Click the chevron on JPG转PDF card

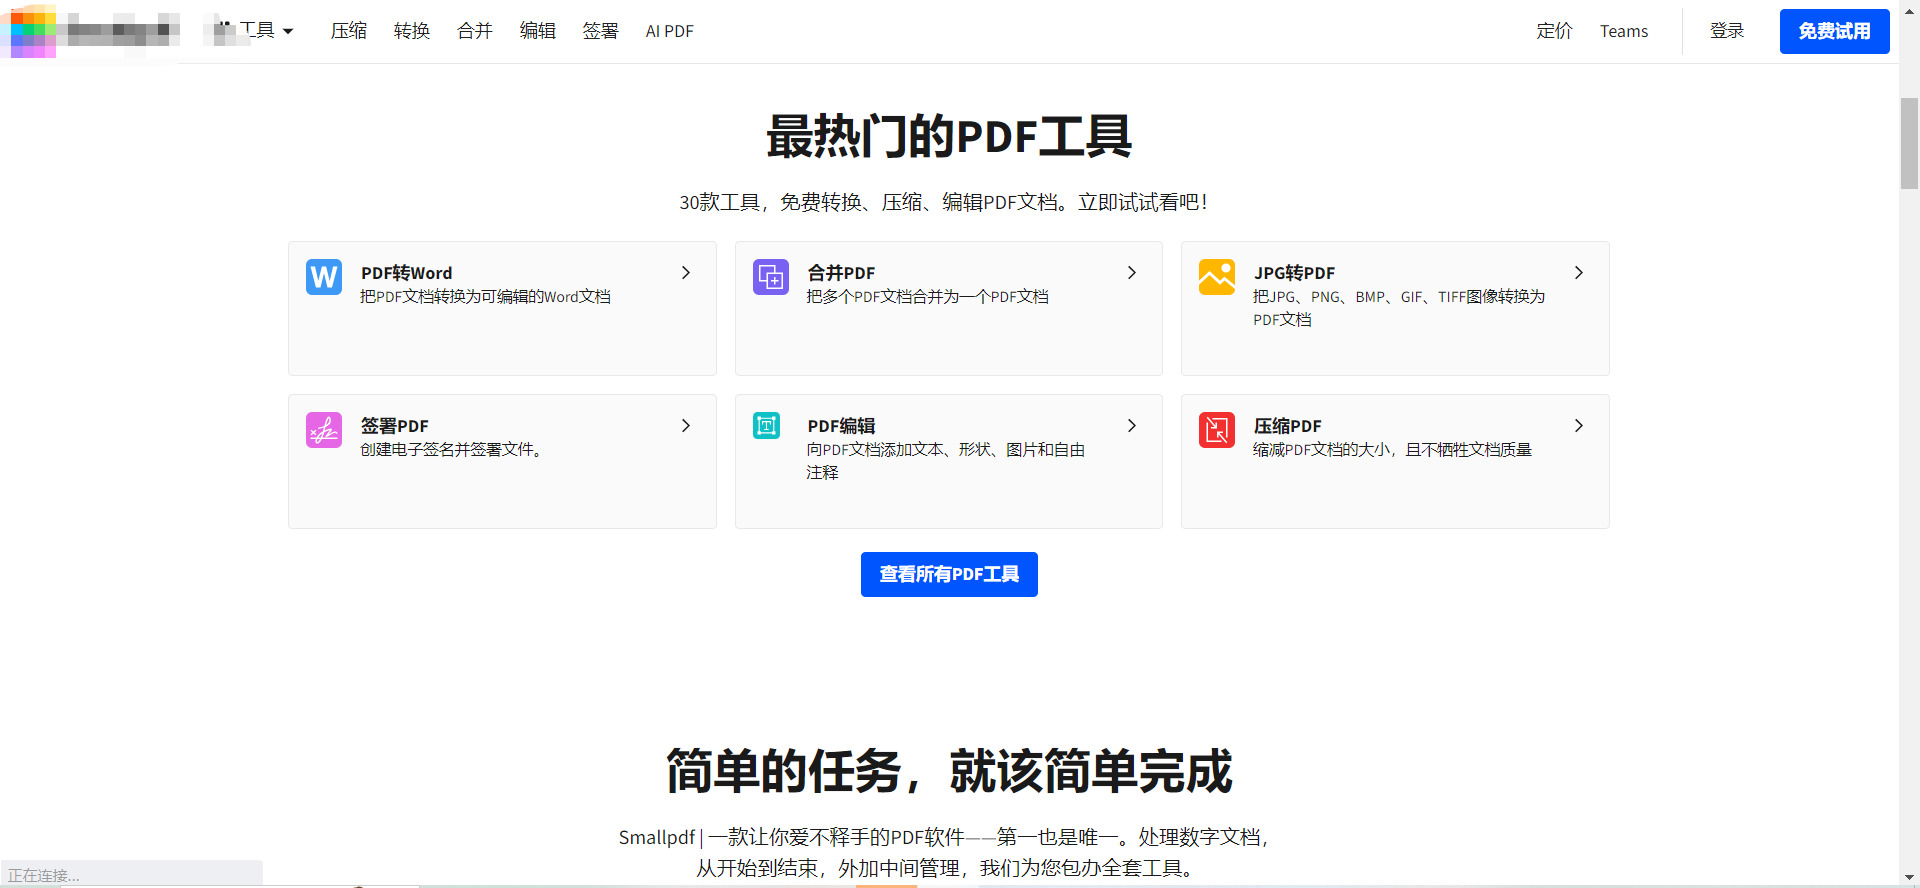point(1579,273)
